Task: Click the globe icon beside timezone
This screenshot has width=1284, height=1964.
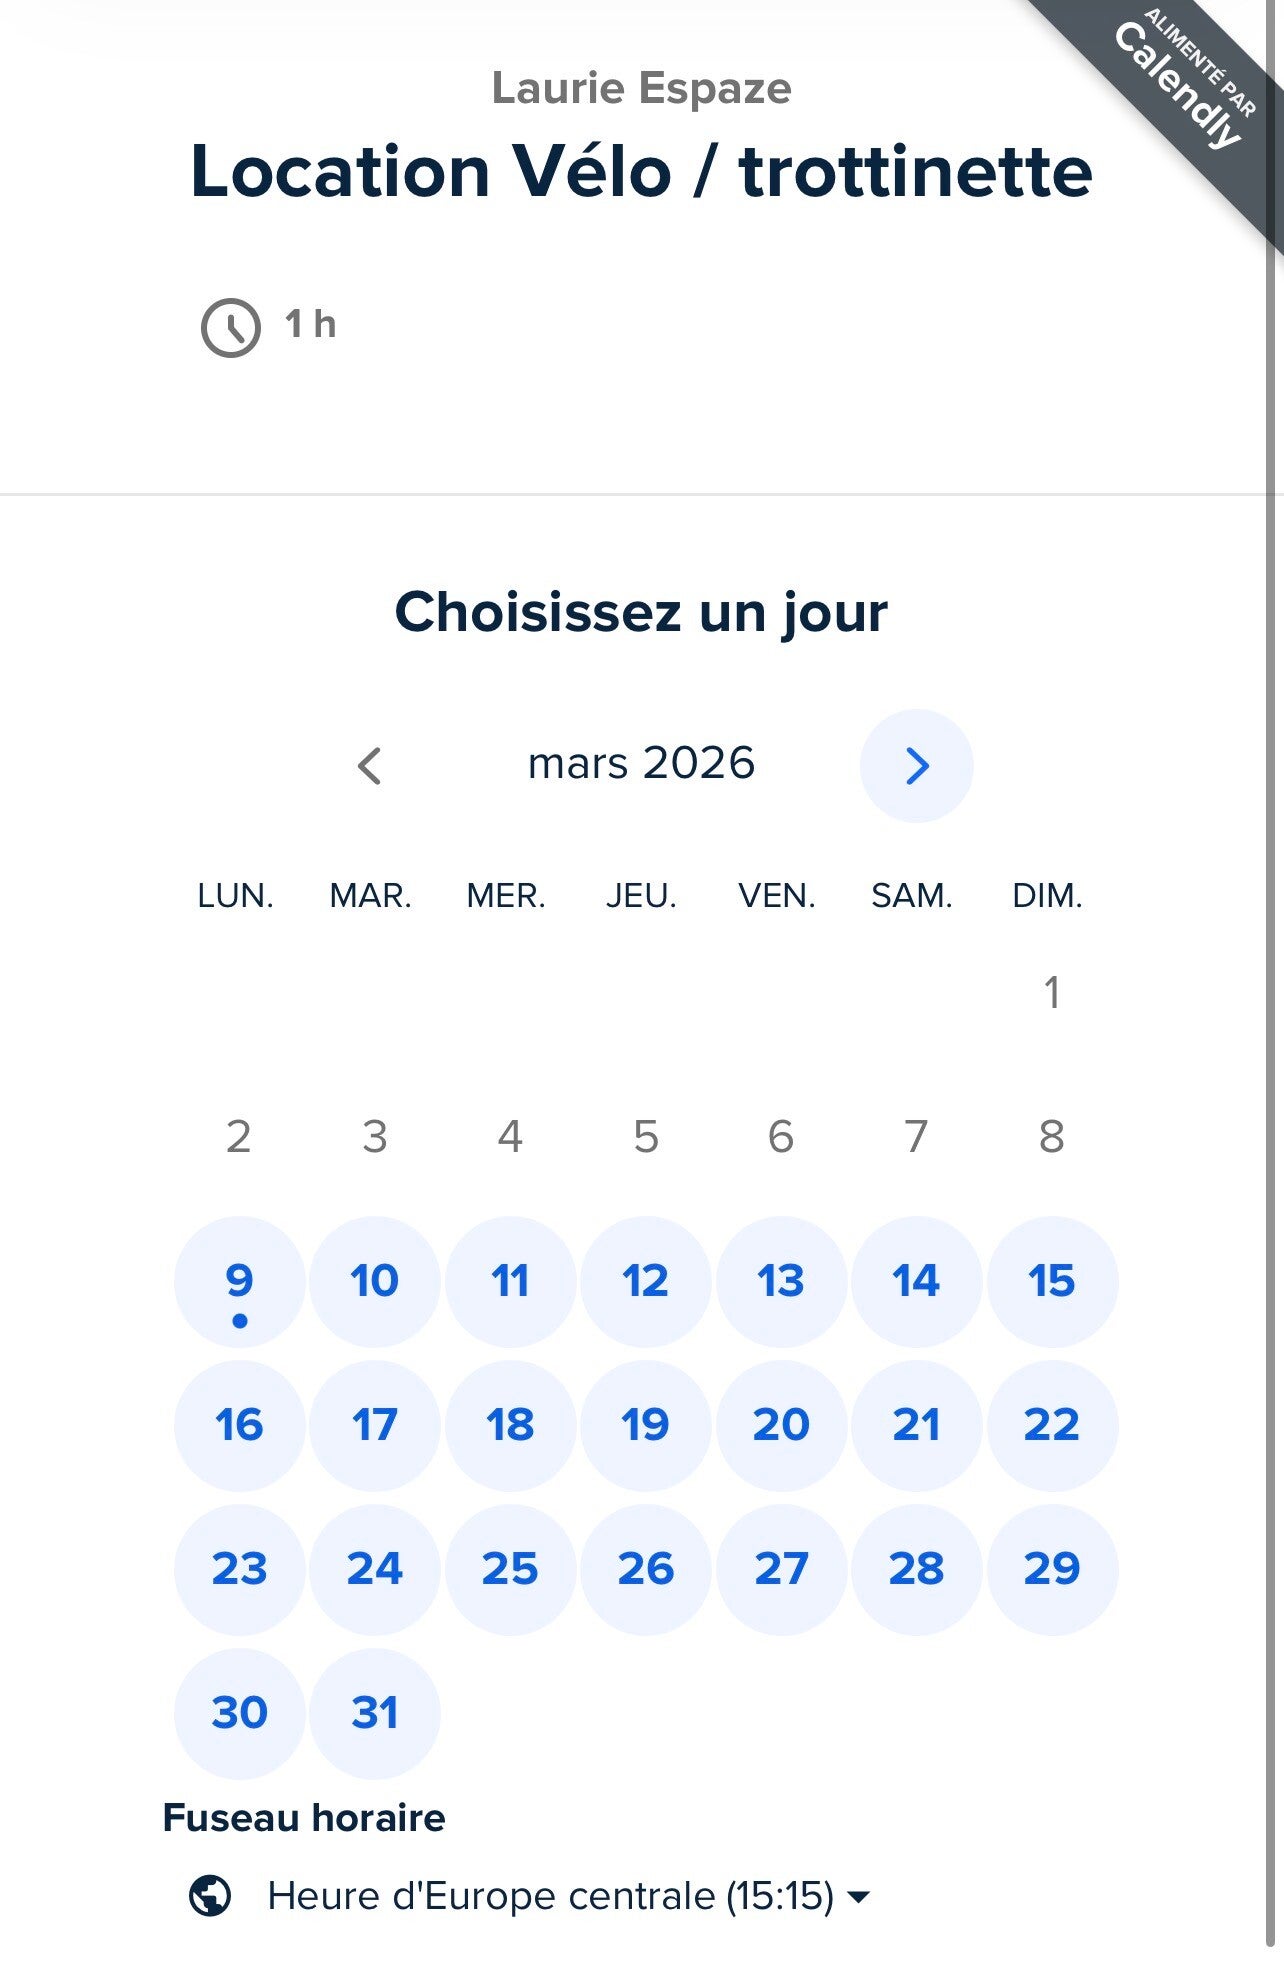Action: pyautogui.click(x=210, y=1895)
